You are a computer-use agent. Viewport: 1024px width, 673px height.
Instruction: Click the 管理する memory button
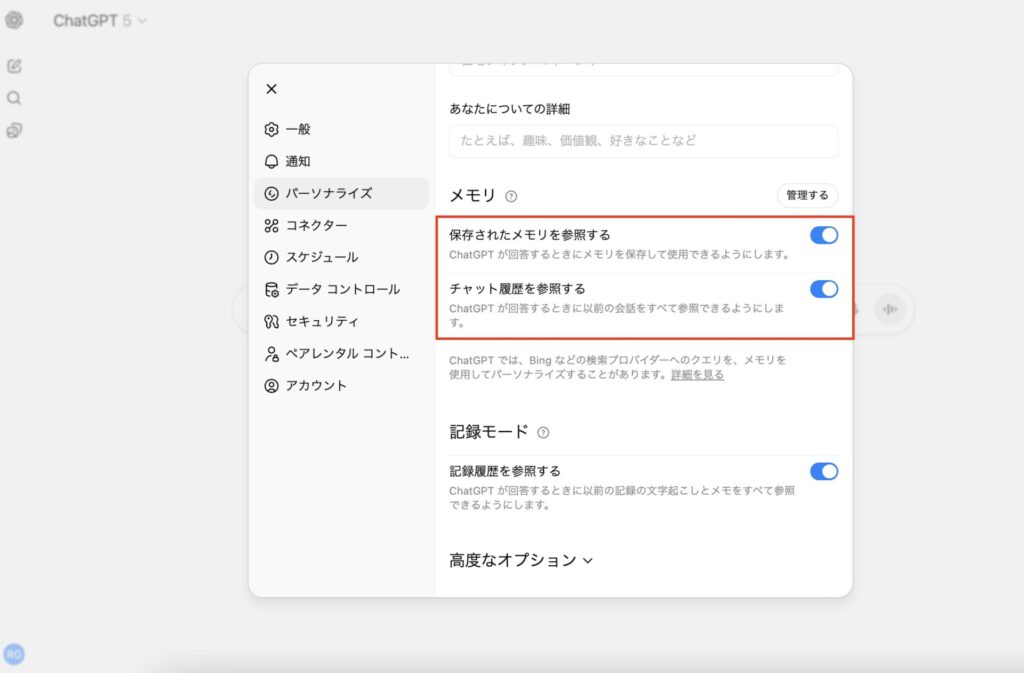pos(807,195)
